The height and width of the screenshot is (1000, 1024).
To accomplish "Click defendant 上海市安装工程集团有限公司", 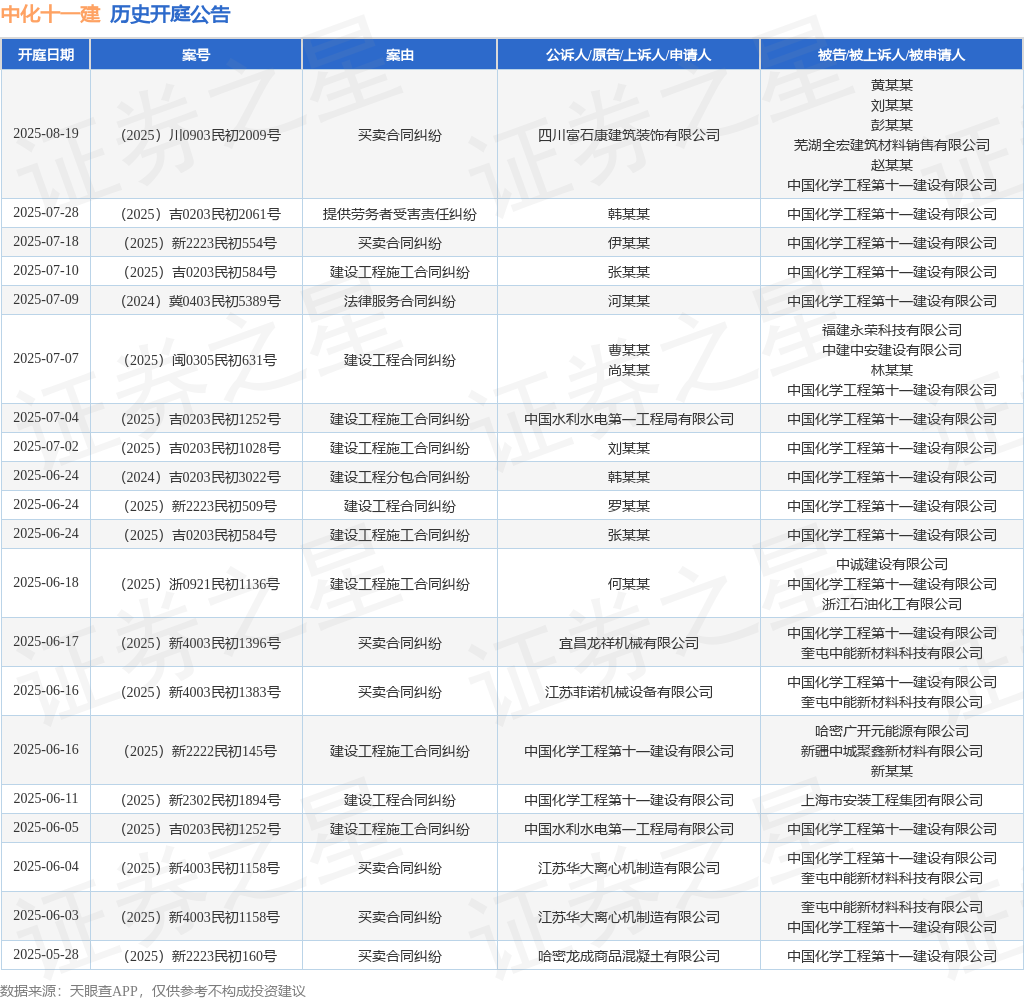I will (891, 800).
